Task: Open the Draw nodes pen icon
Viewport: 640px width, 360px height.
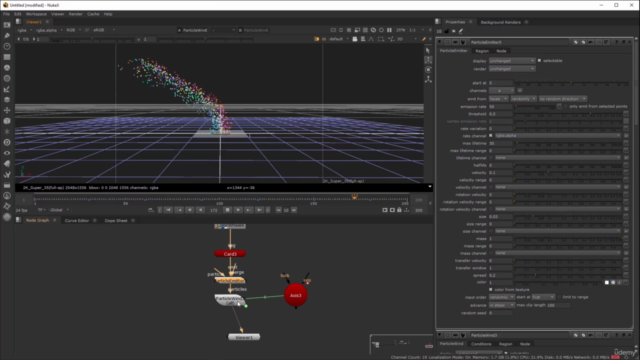Action: 7,36
